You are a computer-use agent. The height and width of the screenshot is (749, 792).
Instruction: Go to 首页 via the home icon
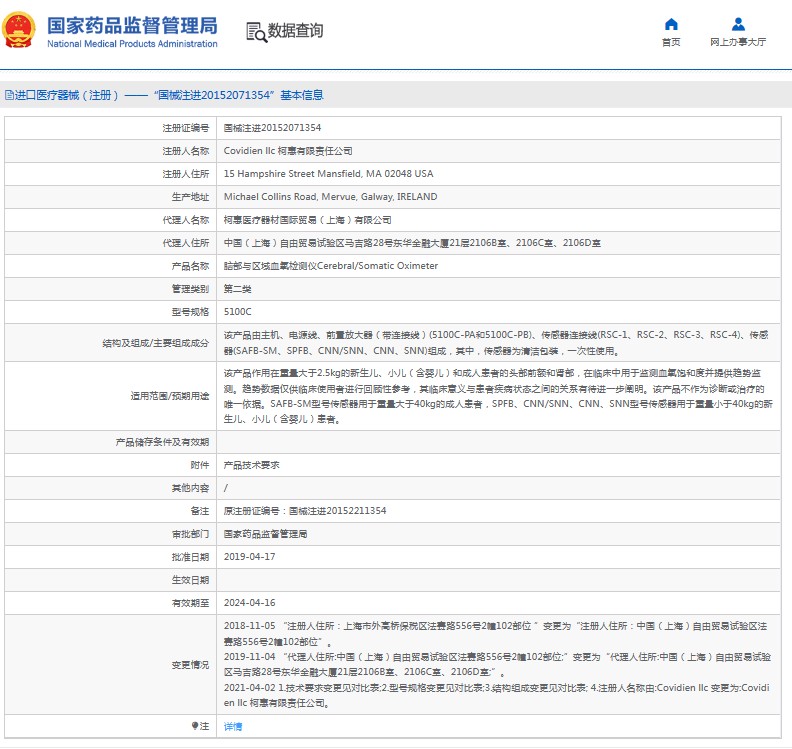[x=671, y=24]
